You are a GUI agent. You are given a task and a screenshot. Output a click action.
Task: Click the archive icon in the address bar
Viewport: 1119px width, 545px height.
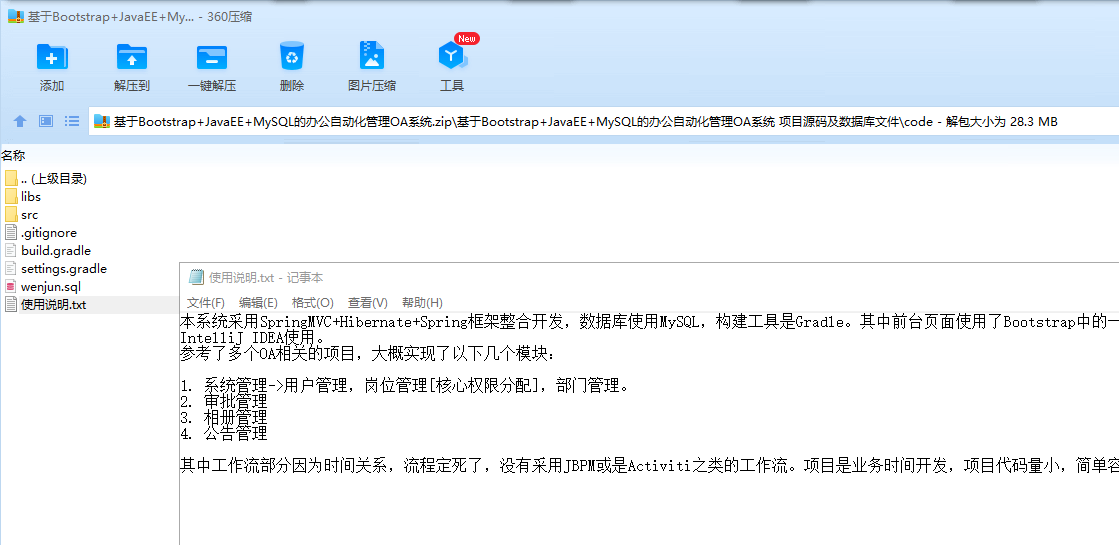point(102,121)
